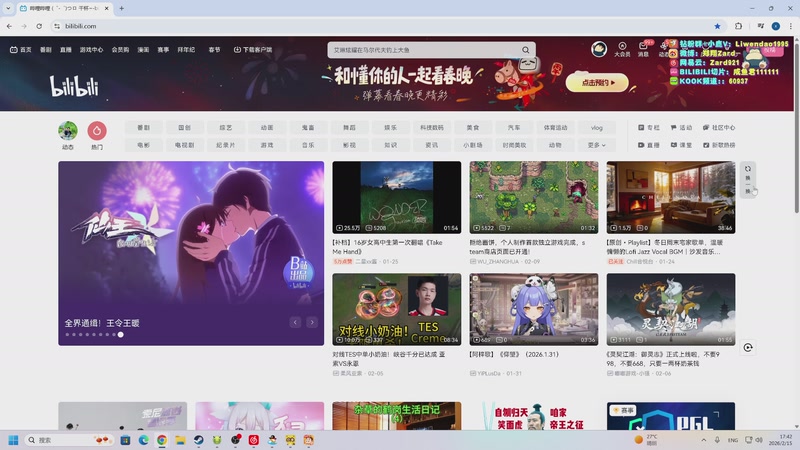The height and width of the screenshot is (450, 800).
Task: Open the 活动 events shortcut
Action: 681,128
